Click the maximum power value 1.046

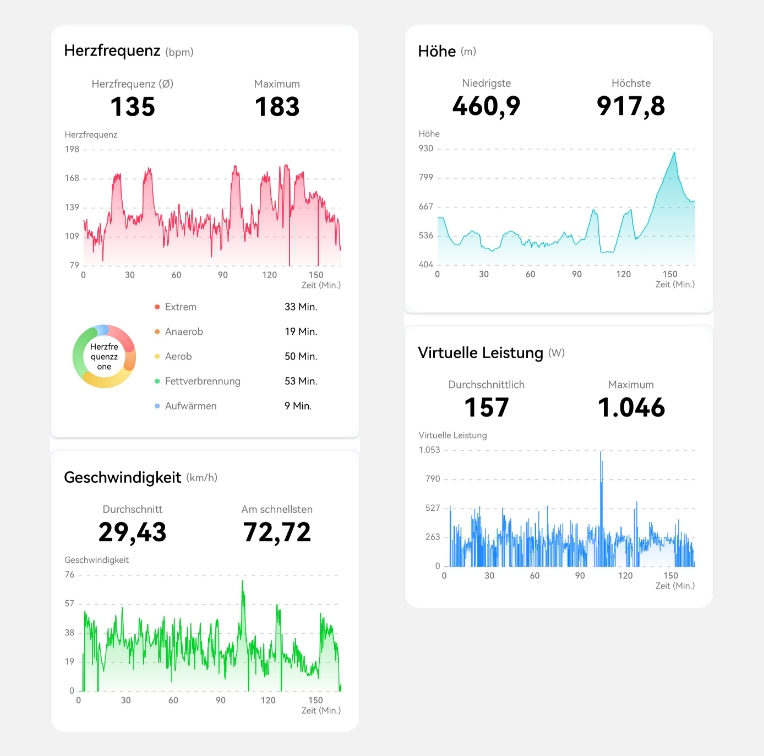pyautogui.click(x=631, y=407)
